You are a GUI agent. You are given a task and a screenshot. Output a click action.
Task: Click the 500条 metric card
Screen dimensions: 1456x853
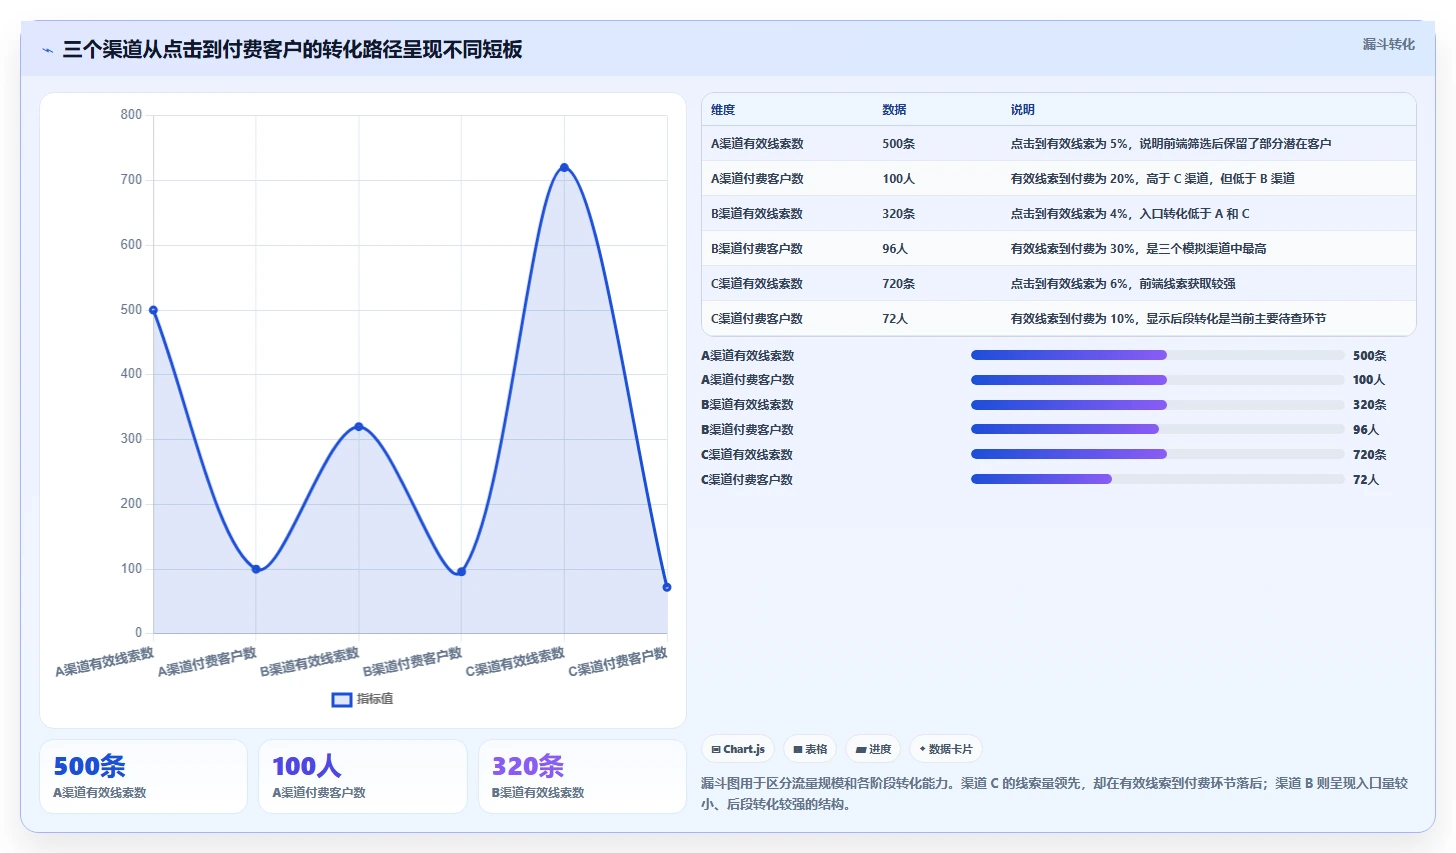pos(143,777)
